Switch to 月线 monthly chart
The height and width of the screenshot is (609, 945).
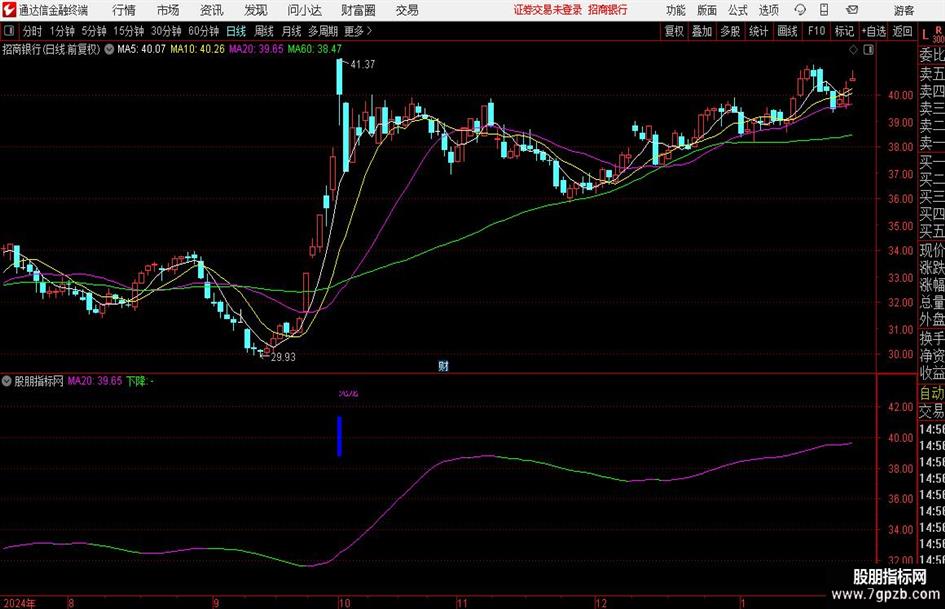click(x=292, y=31)
